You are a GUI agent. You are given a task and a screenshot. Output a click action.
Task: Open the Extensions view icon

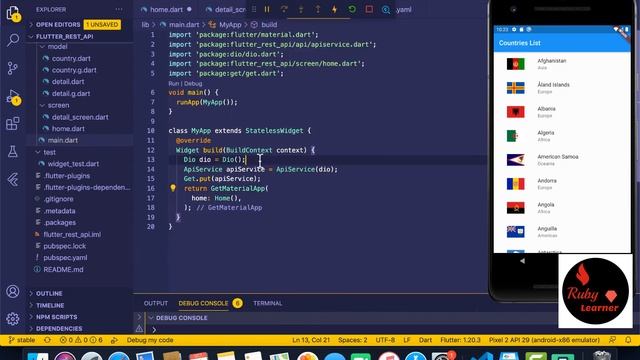click(x=13, y=123)
